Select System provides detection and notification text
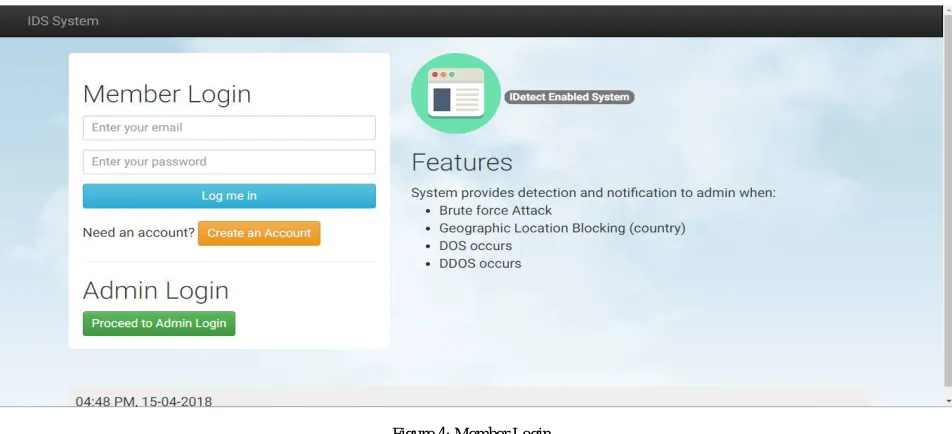Screen dimensions: 952x434 pyautogui.click(x=593, y=193)
